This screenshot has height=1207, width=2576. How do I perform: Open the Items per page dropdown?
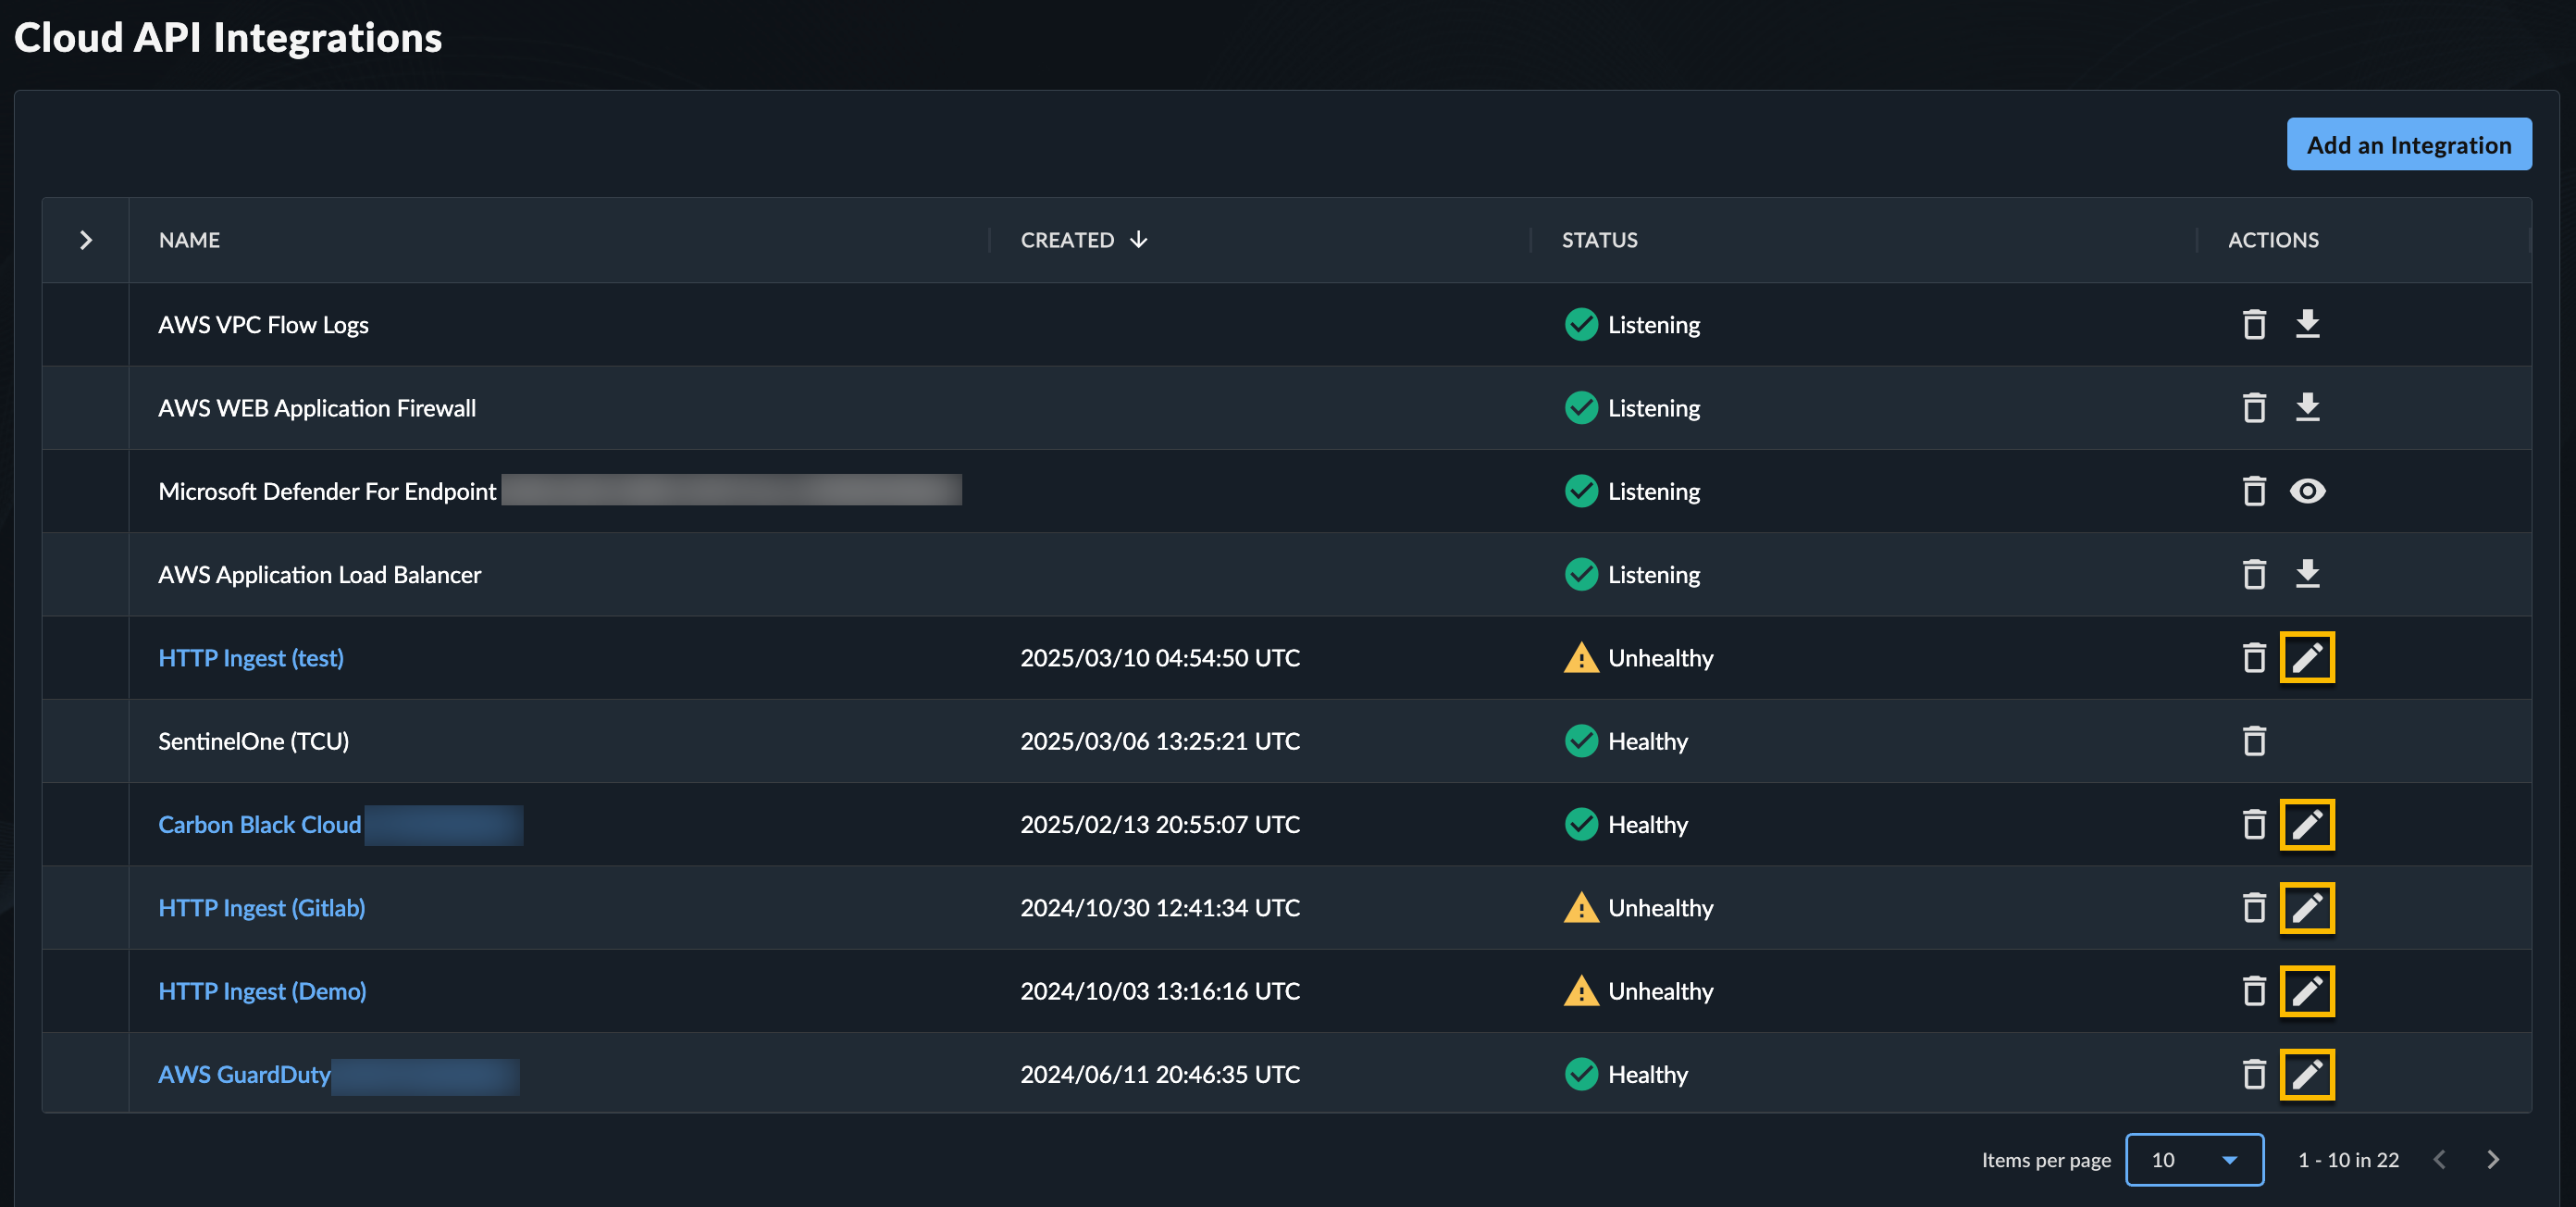click(2194, 1160)
